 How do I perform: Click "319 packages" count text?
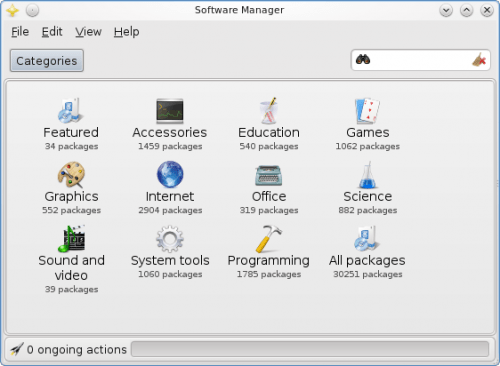(x=269, y=210)
